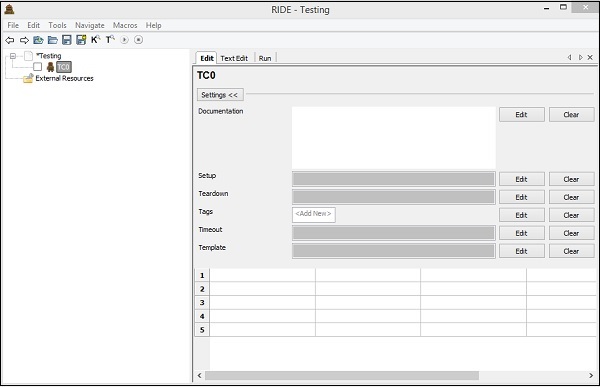Stop test run with stop icon
600x387 pixels.
pyautogui.click(x=139, y=39)
